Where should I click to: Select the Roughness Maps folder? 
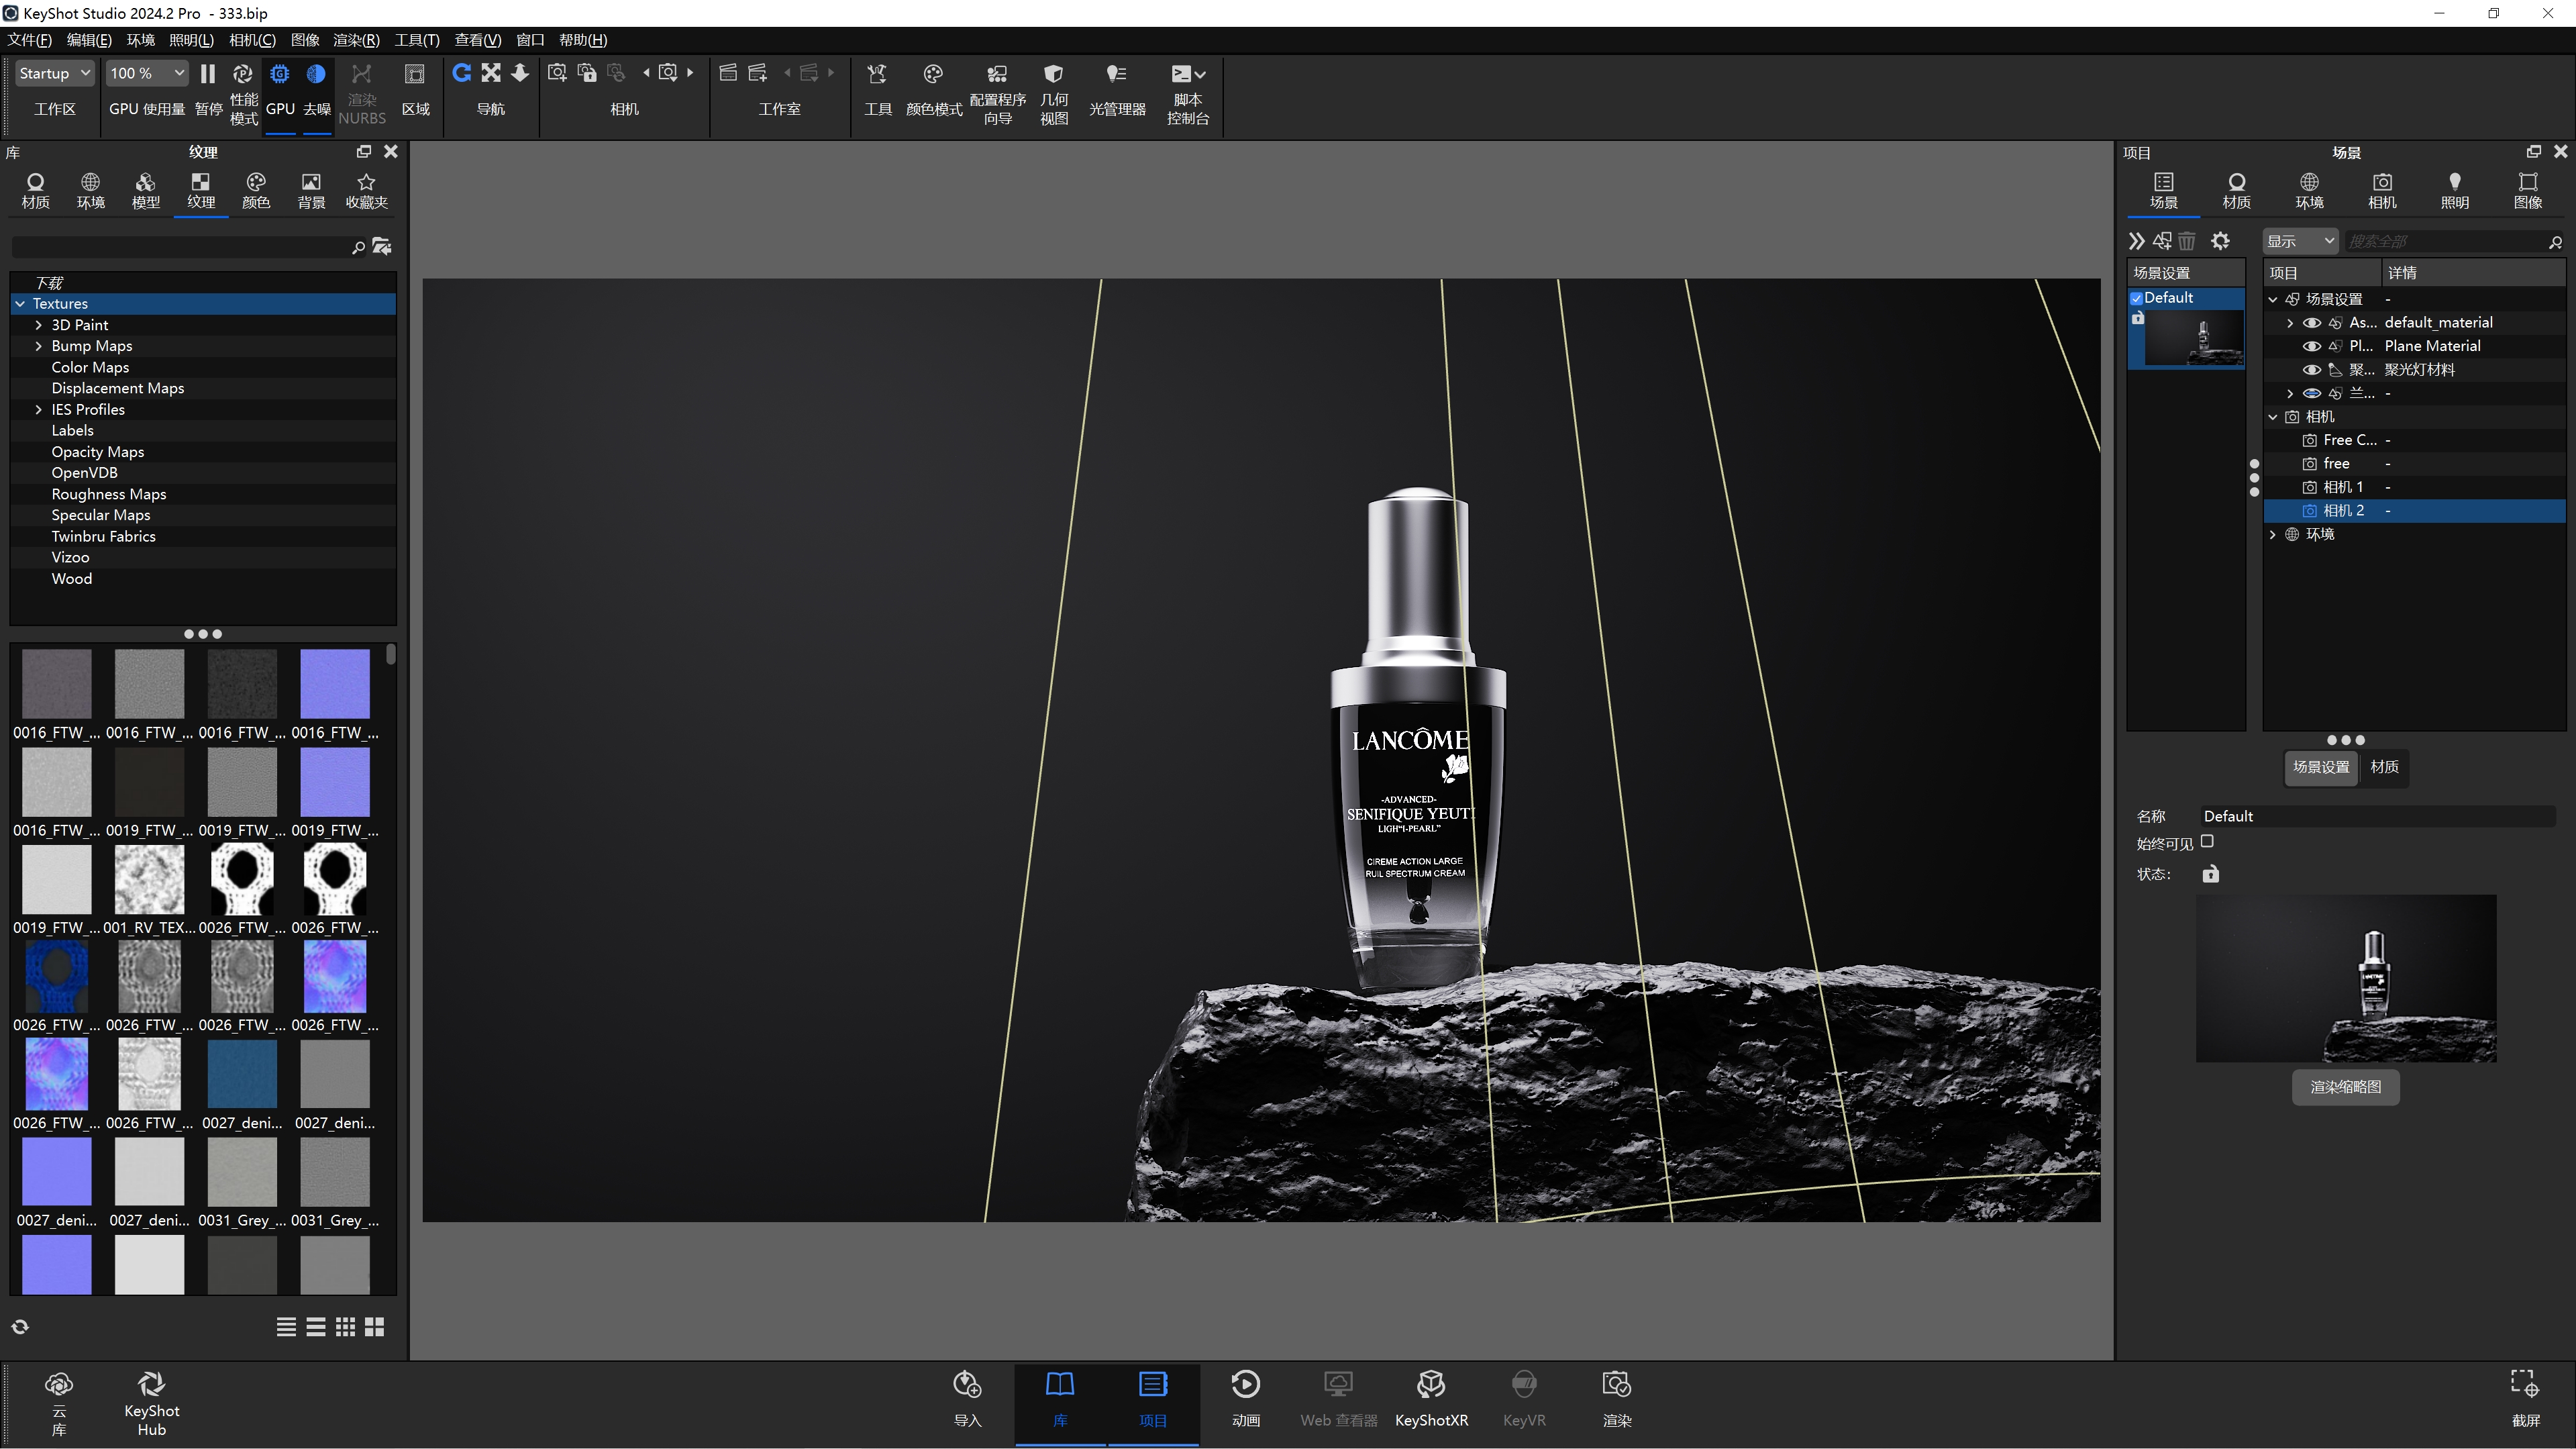click(108, 494)
